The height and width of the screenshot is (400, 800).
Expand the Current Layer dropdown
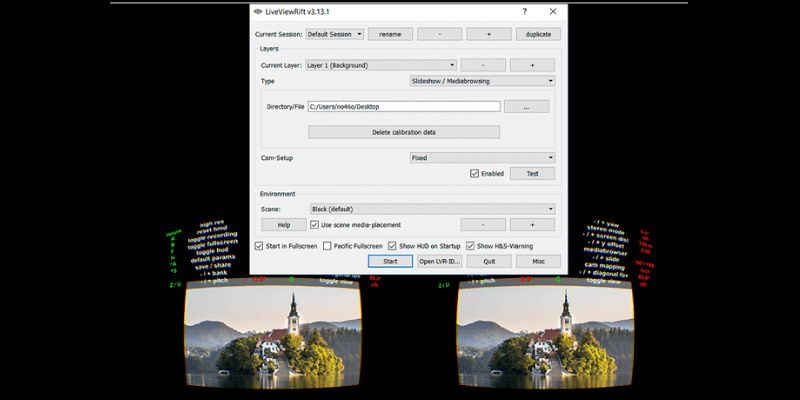pyautogui.click(x=381, y=65)
